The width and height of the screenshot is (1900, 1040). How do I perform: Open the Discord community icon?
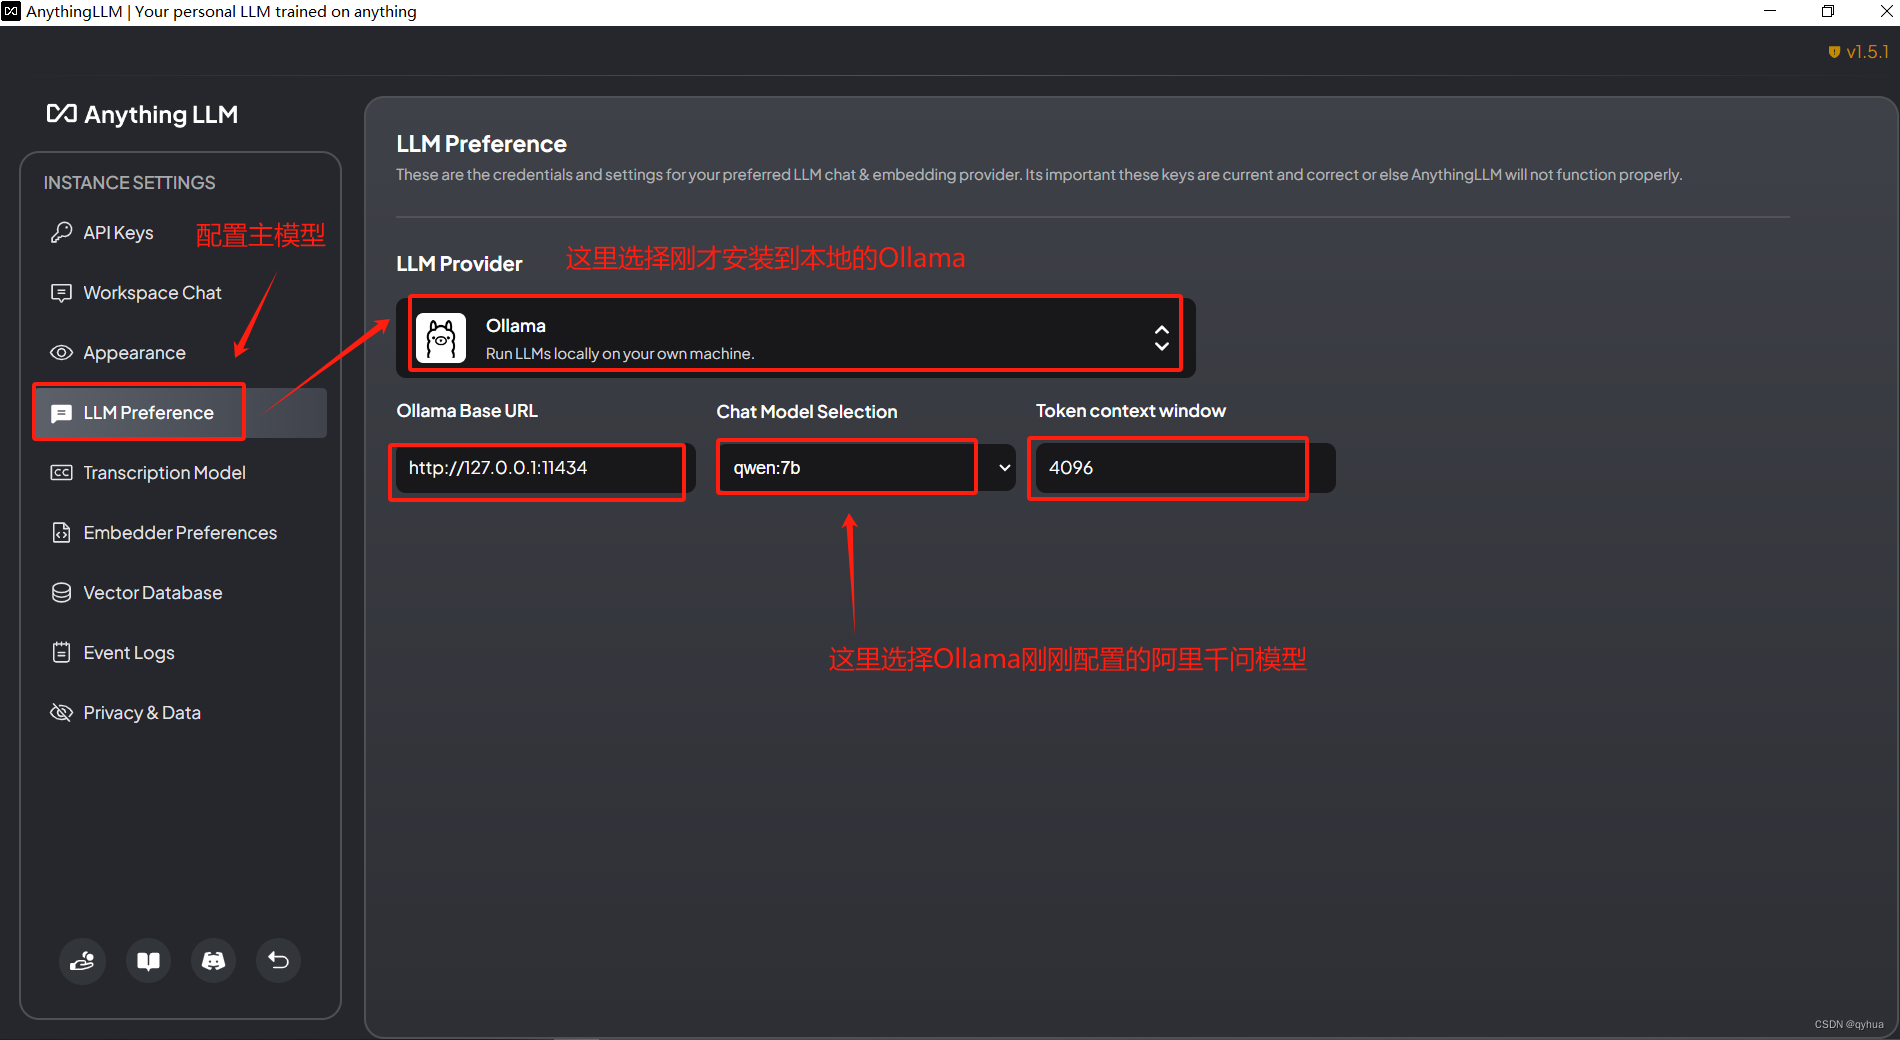(x=213, y=961)
